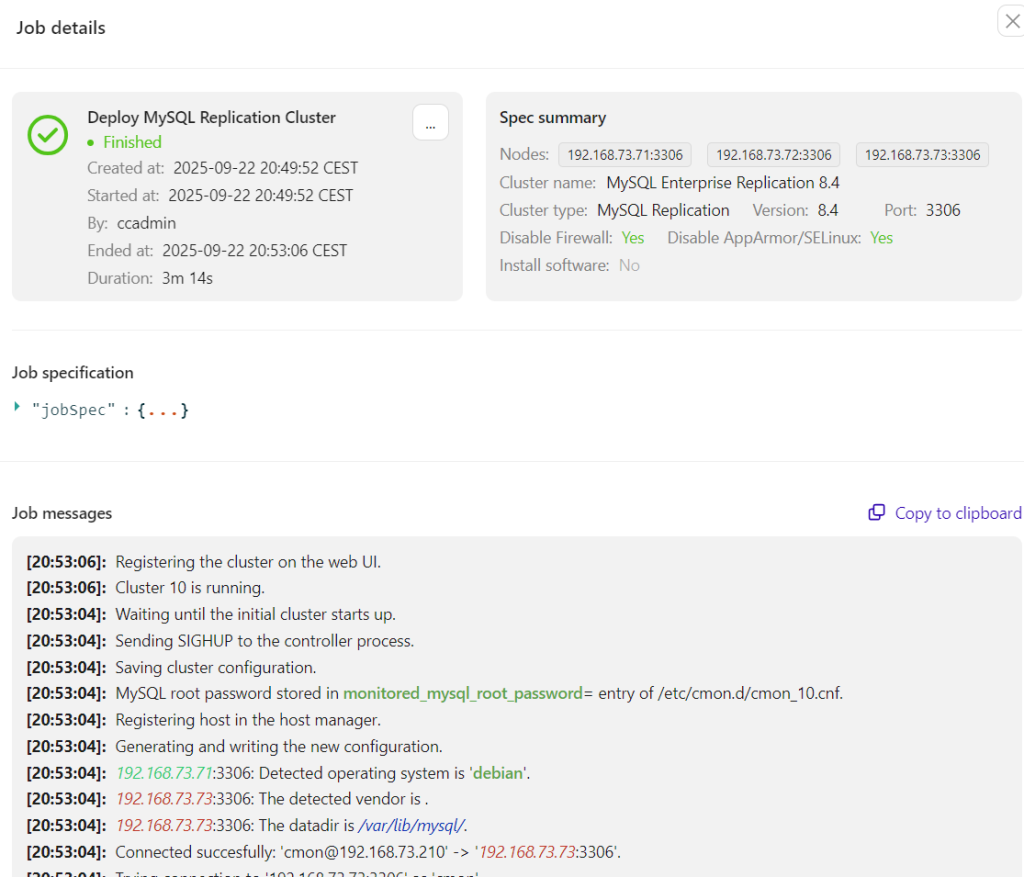This screenshot has width=1024, height=877.
Task: Select the "jobSpec" key label
Action: coord(73,410)
